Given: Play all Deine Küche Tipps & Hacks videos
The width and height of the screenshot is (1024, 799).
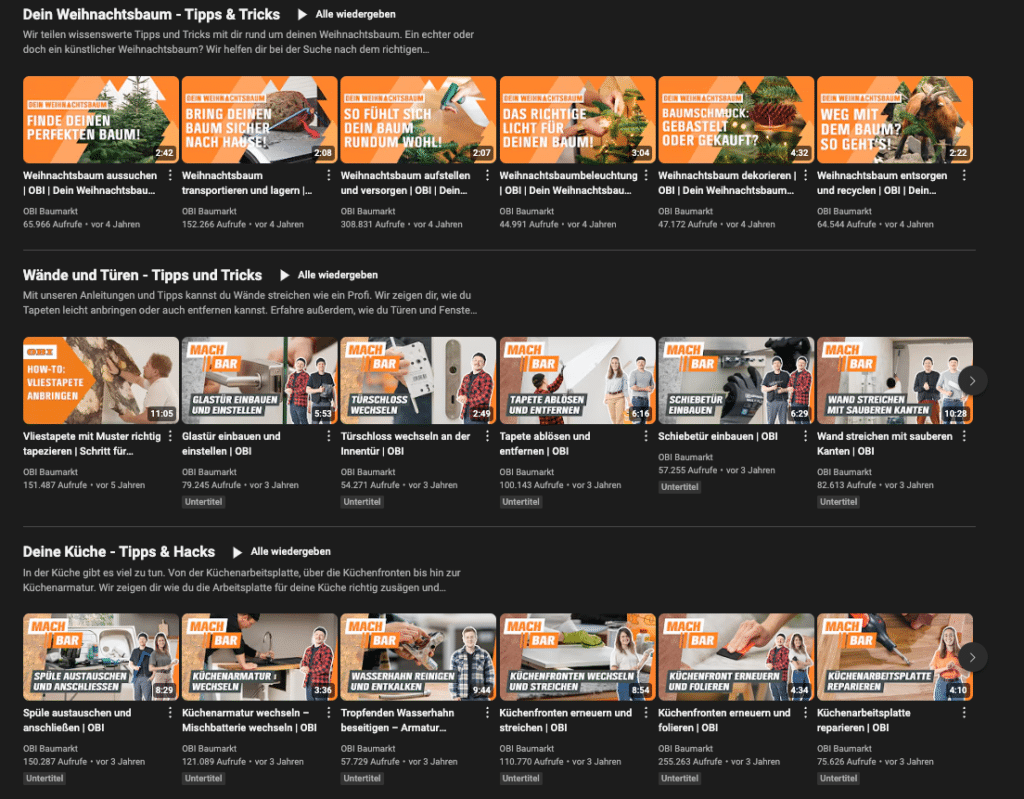Looking at the screenshot, I should (282, 552).
